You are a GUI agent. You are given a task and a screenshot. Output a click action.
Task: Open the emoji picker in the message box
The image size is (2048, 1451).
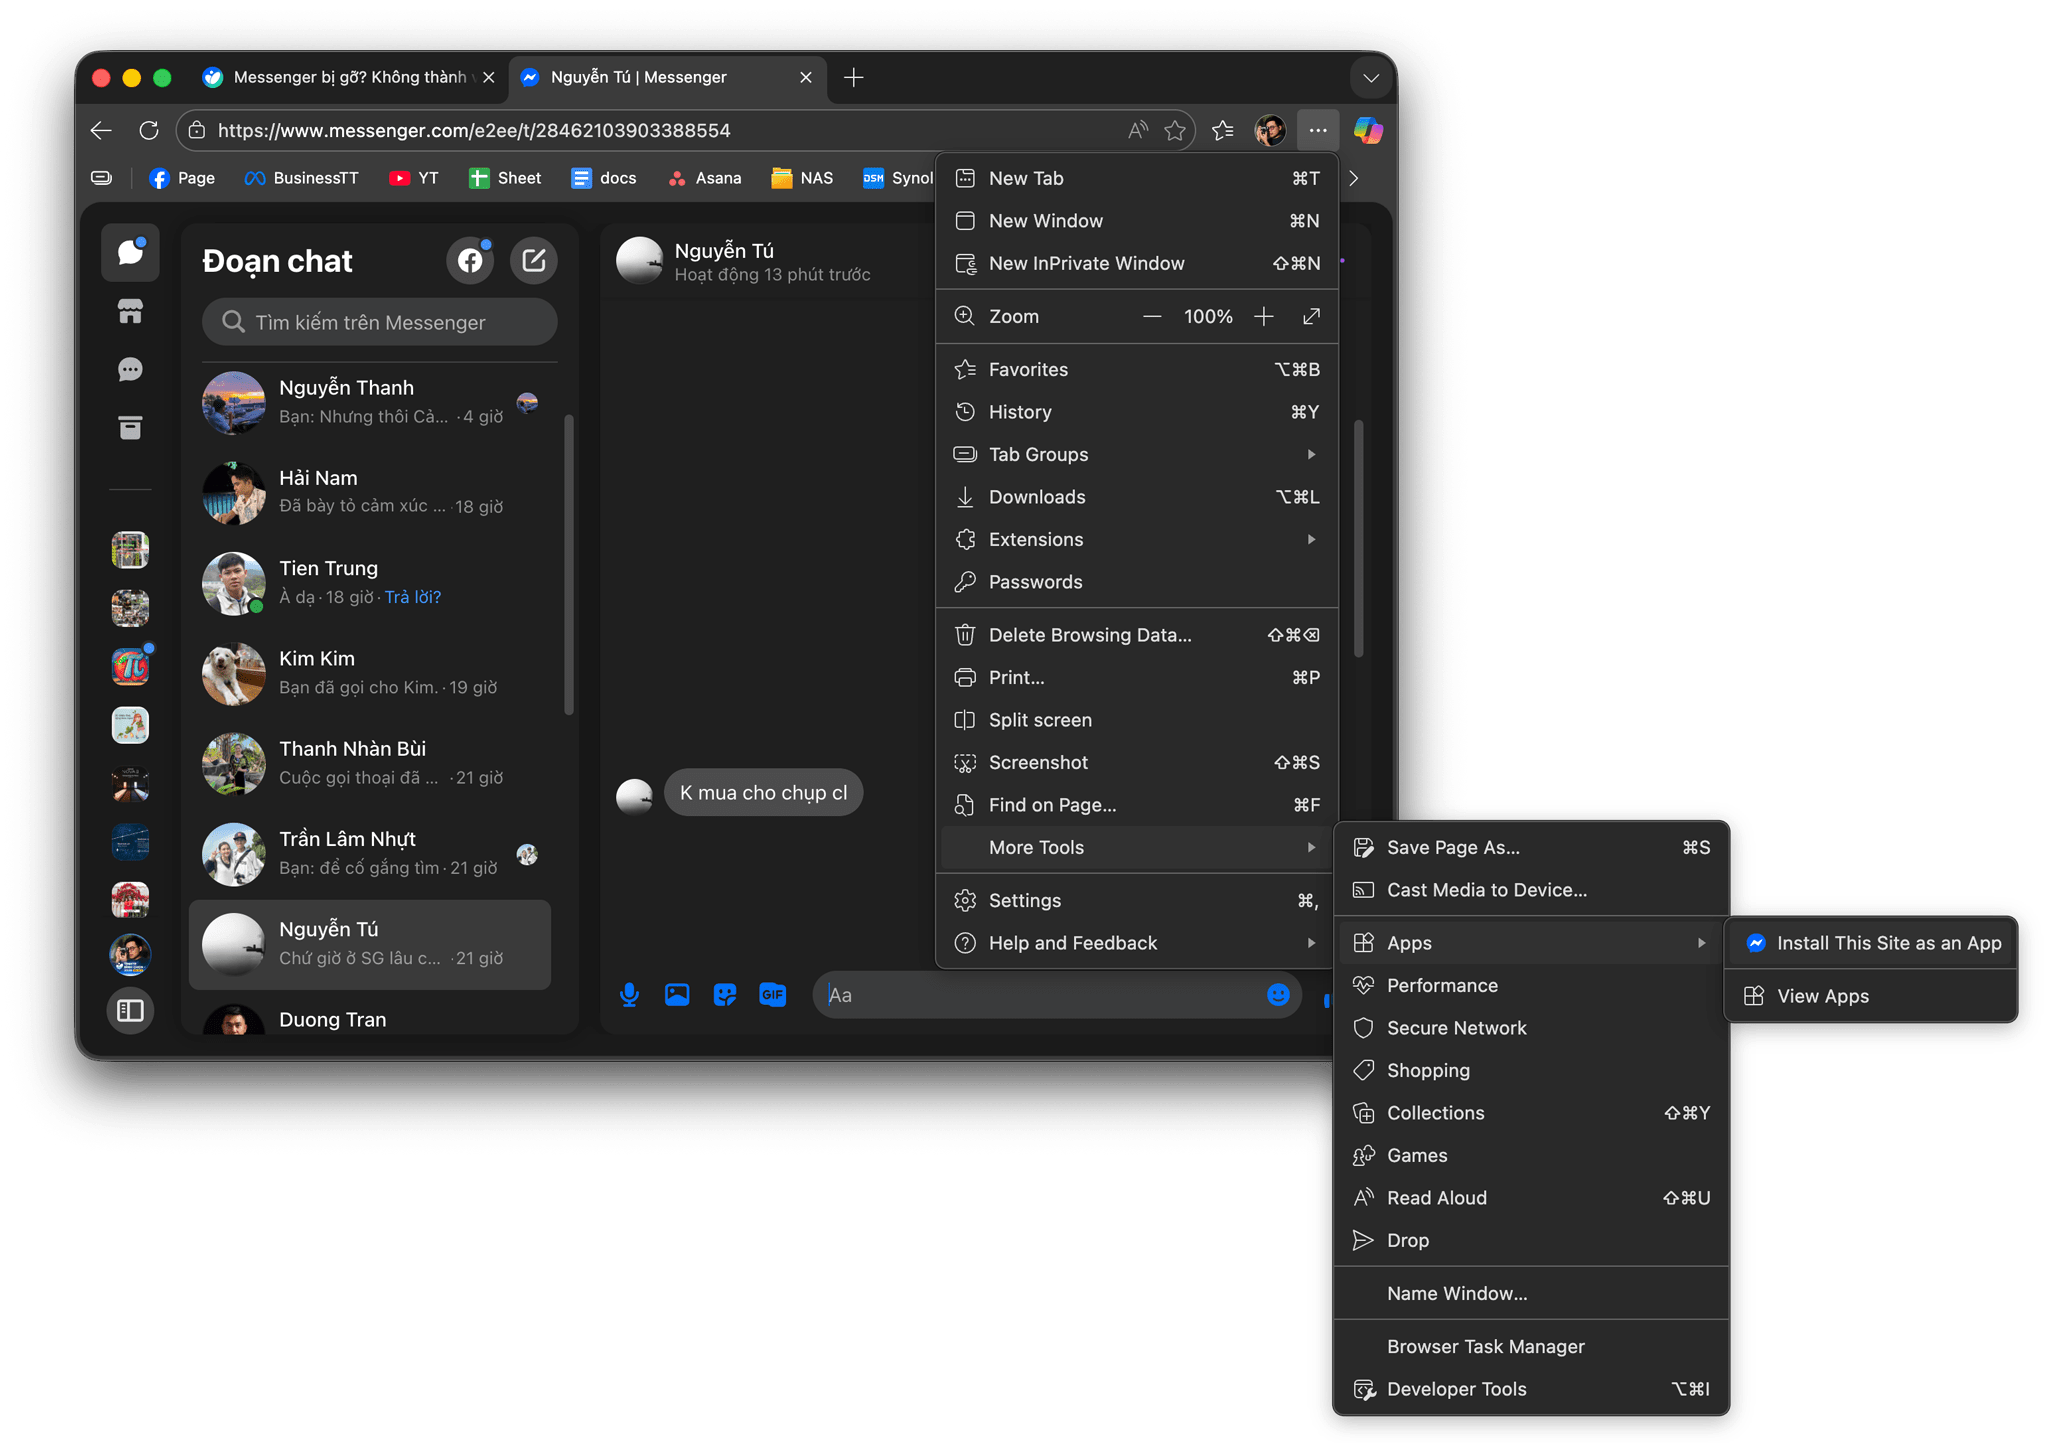[x=1278, y=994]
